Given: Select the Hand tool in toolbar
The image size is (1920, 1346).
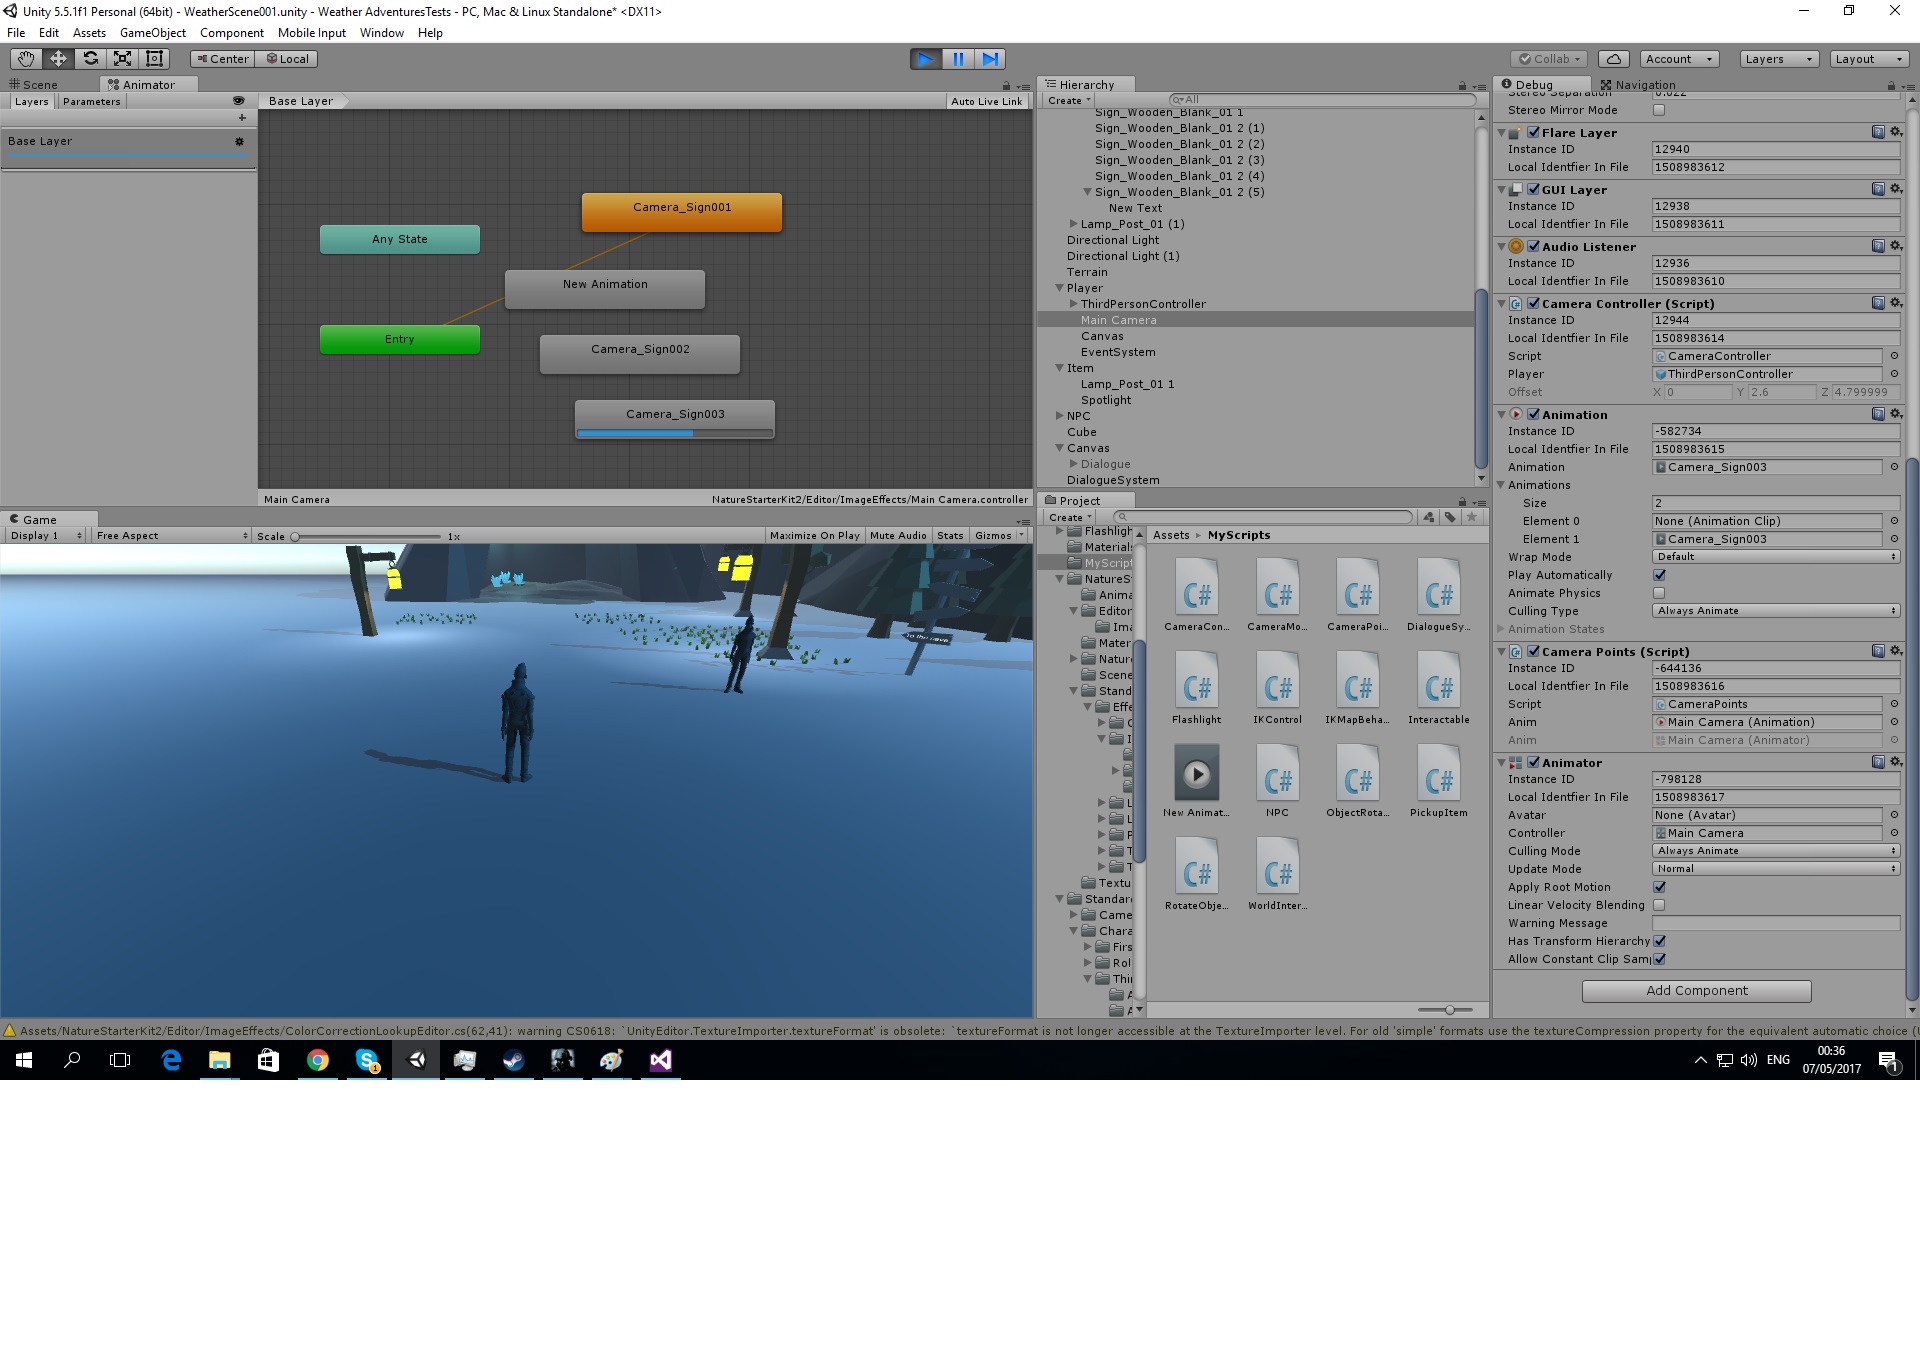Looking at the screenshot, I should 26,59.
